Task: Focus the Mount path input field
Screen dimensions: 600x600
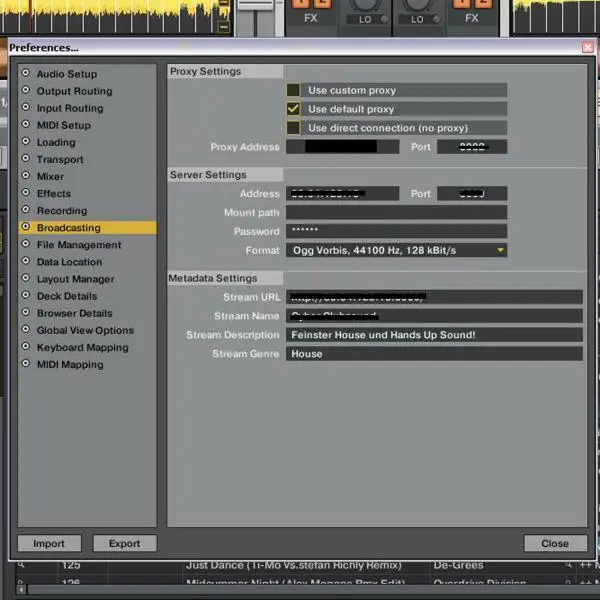Action: coord(396,213)
